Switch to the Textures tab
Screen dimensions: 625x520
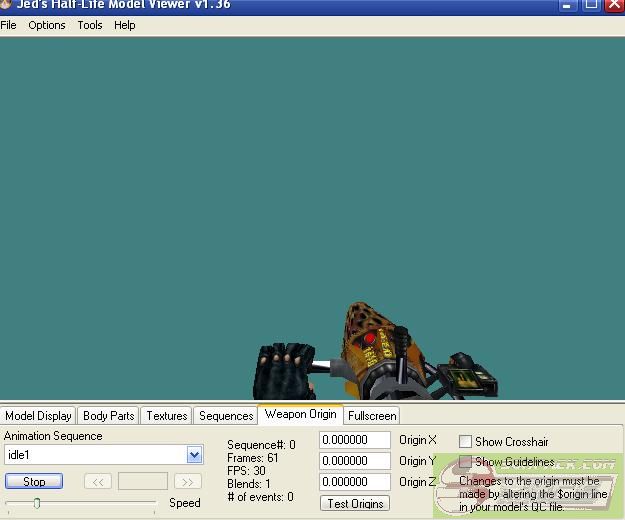point(166,416)
